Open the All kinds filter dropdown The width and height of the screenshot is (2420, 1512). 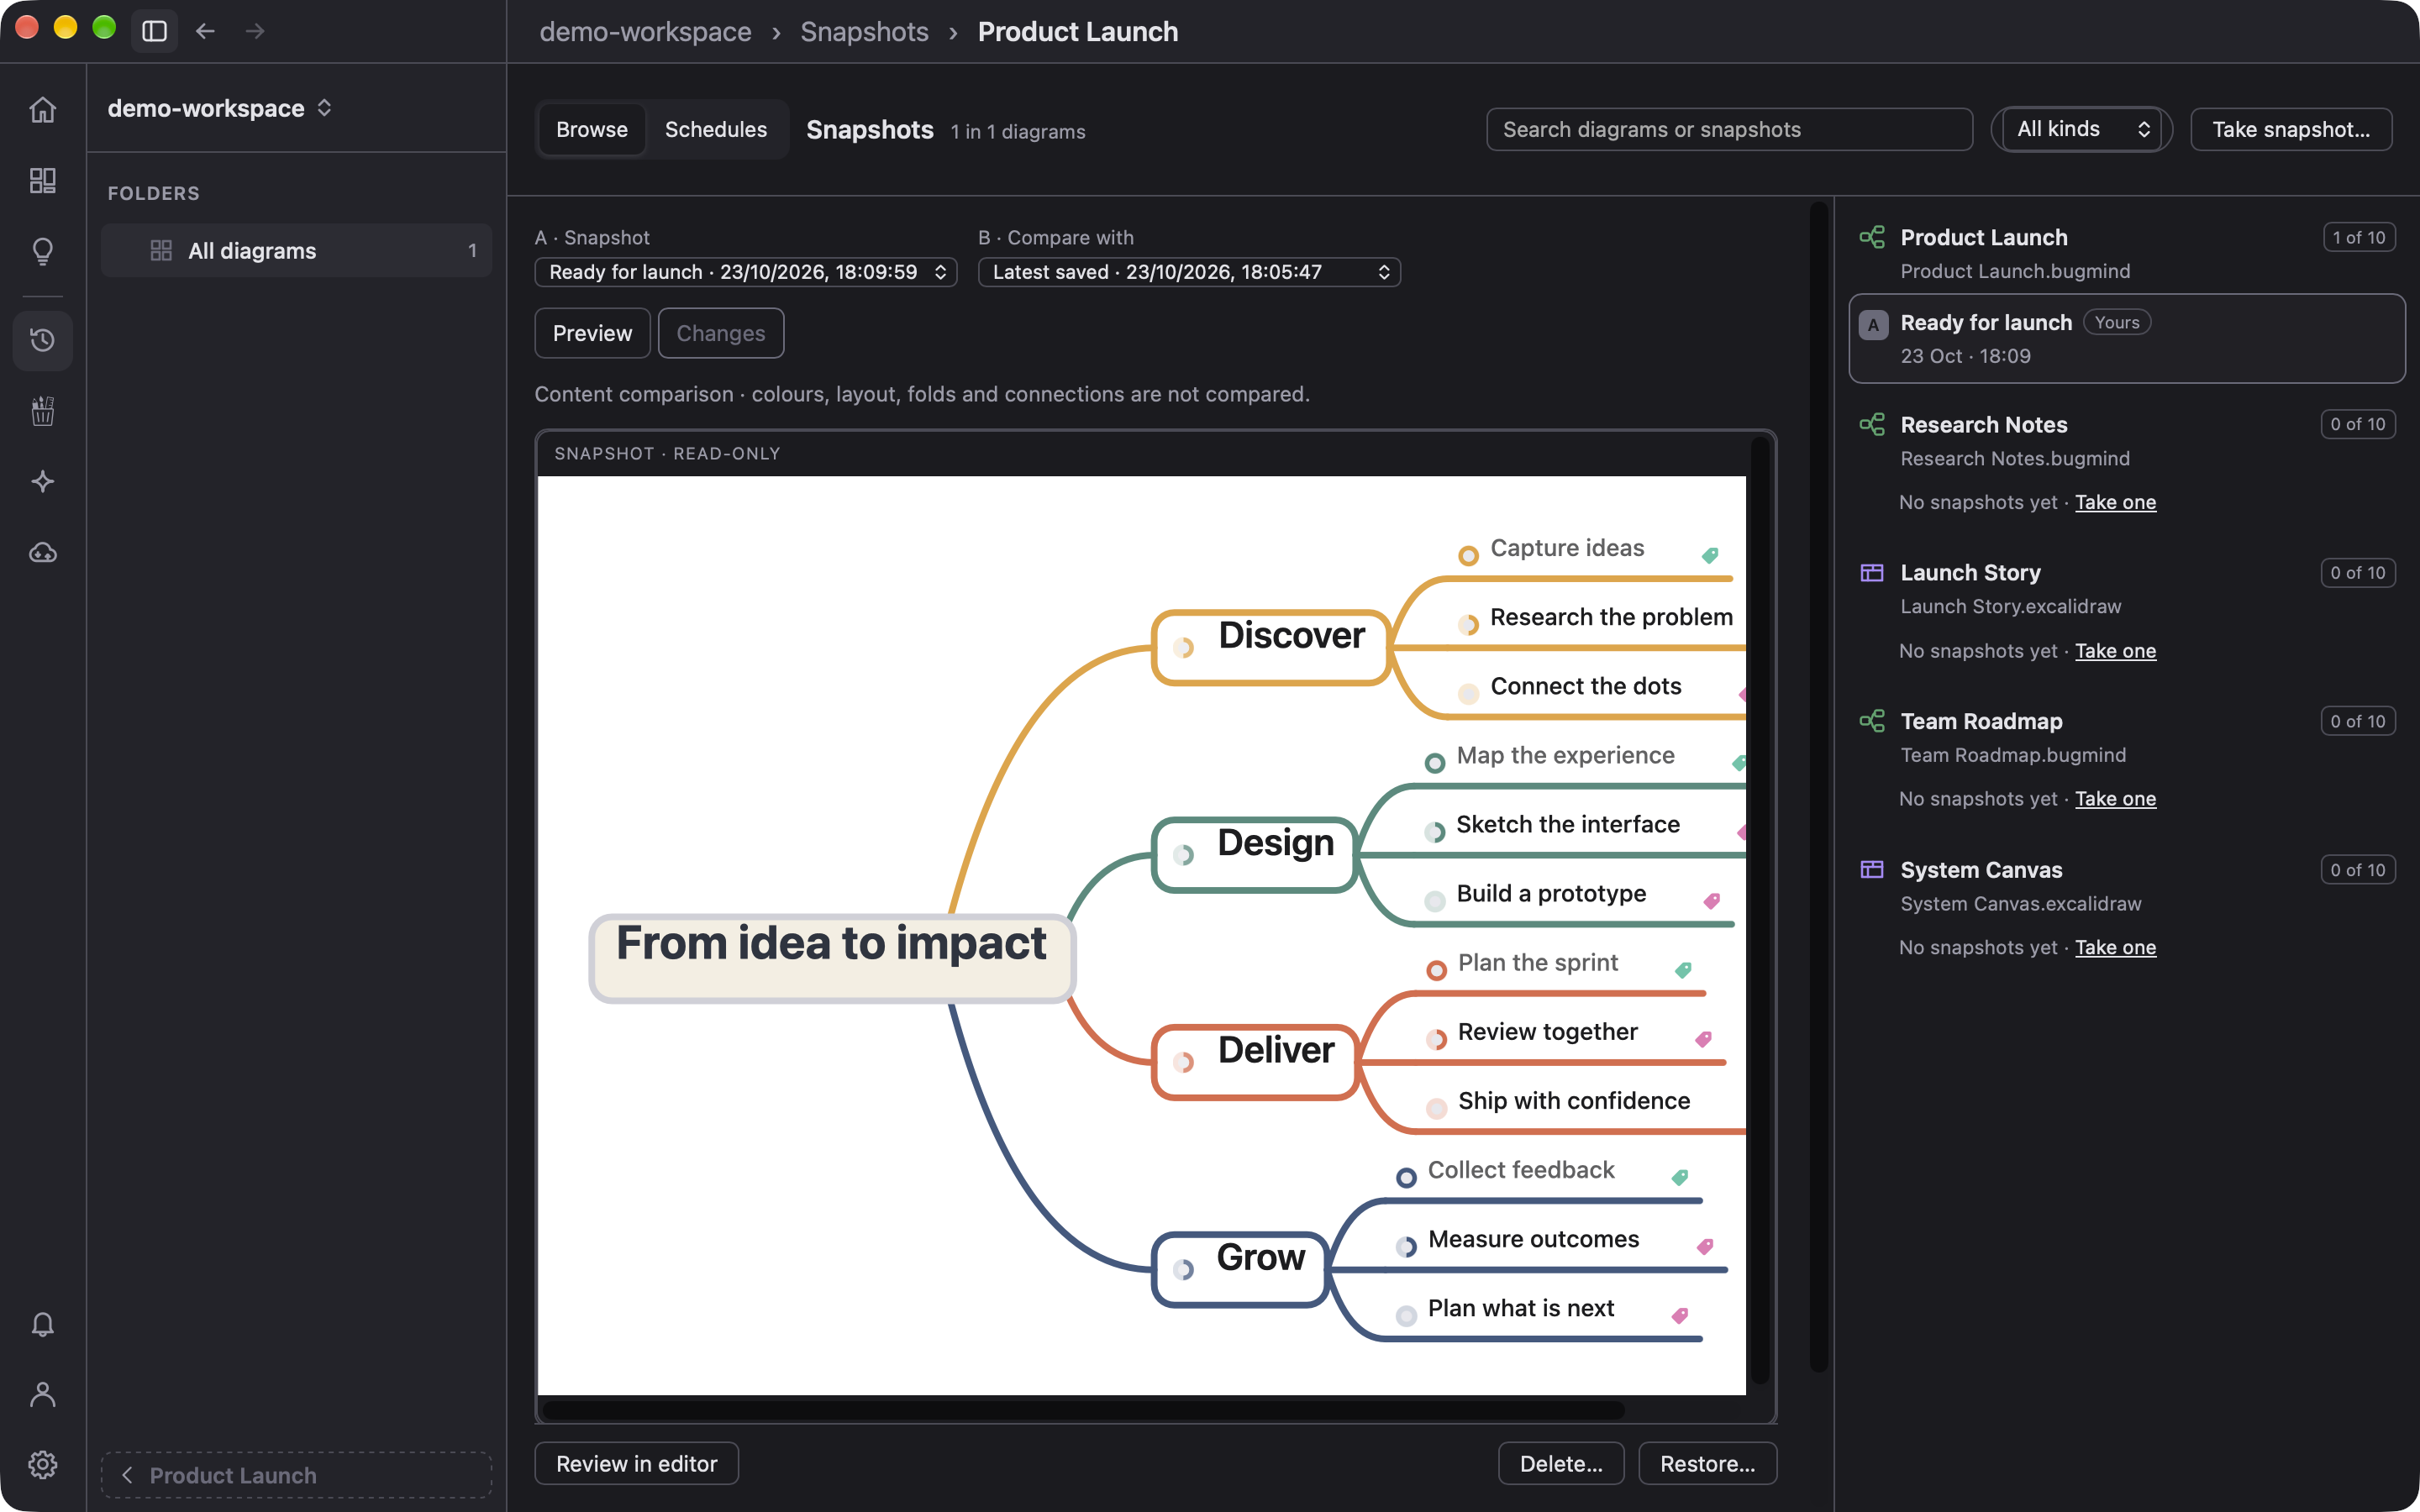coord(2082,129)
